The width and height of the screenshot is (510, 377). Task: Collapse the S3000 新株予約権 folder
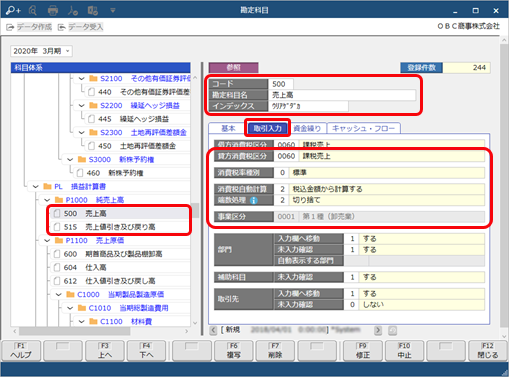pyautogui.click(x=70, y=160)
